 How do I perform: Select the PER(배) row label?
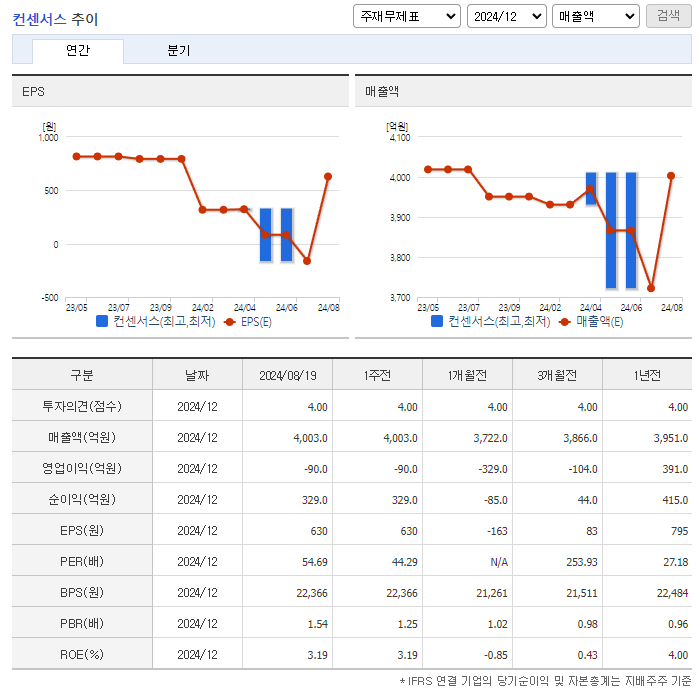pyautogui.click(x=82, y=561)
